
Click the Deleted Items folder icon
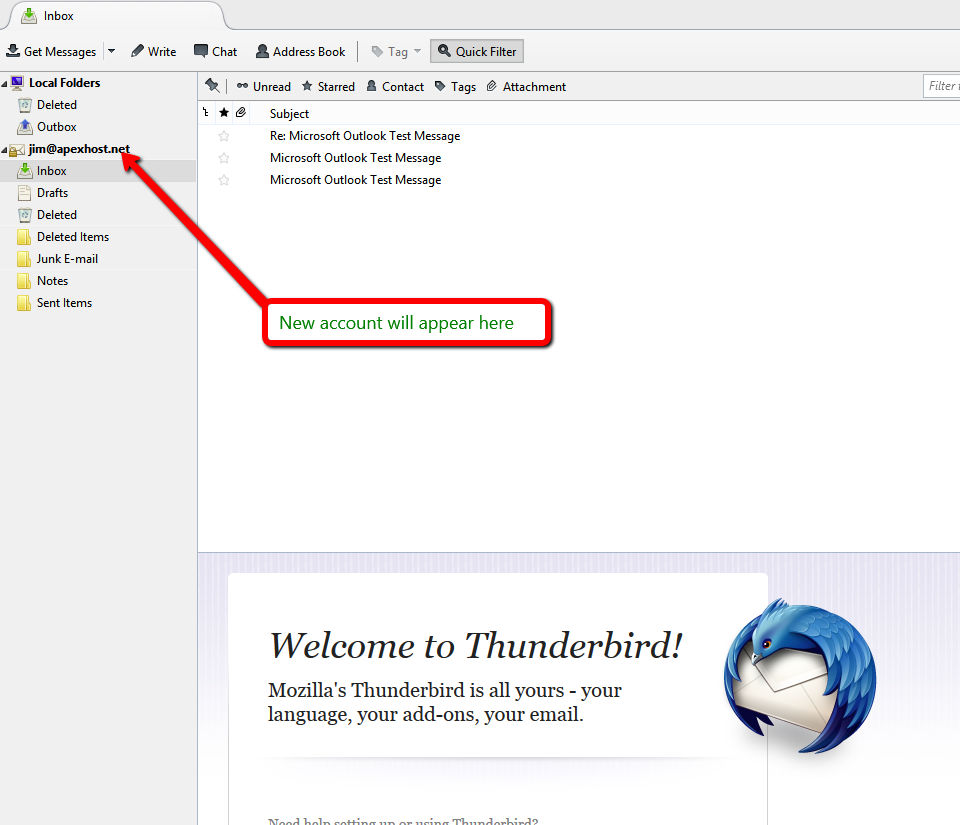24,237
